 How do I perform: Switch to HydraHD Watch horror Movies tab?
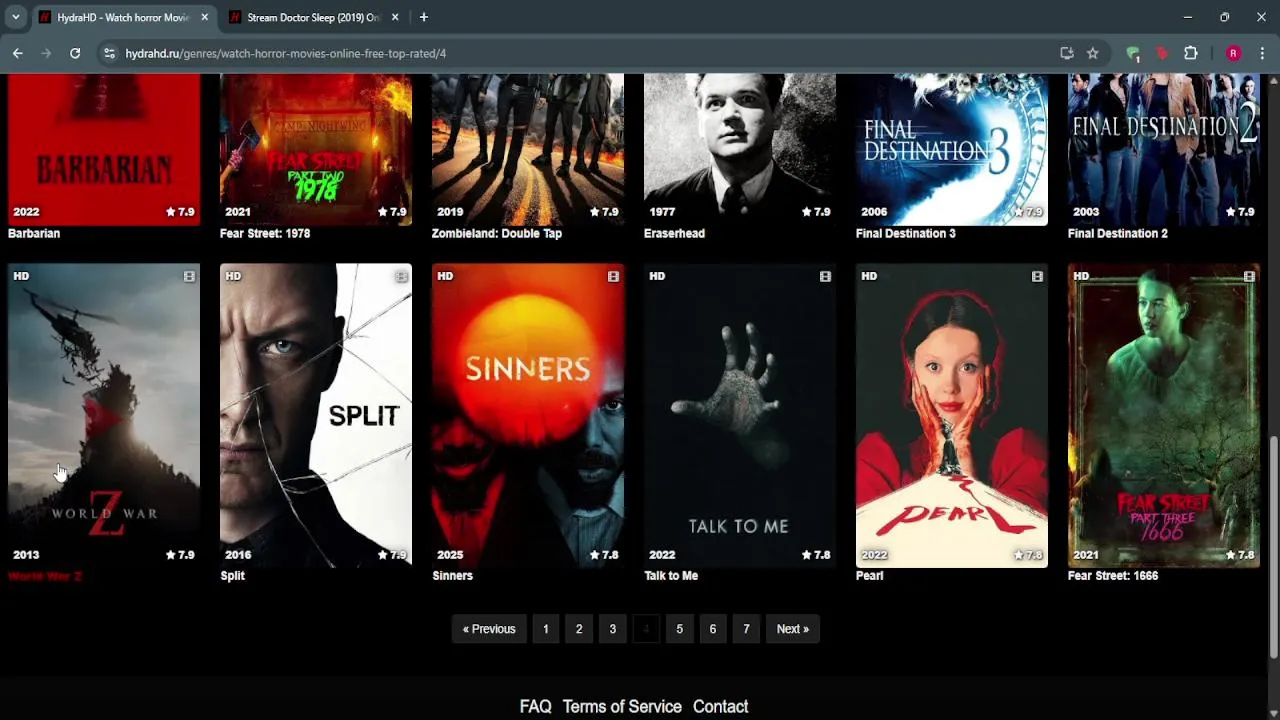124,17
